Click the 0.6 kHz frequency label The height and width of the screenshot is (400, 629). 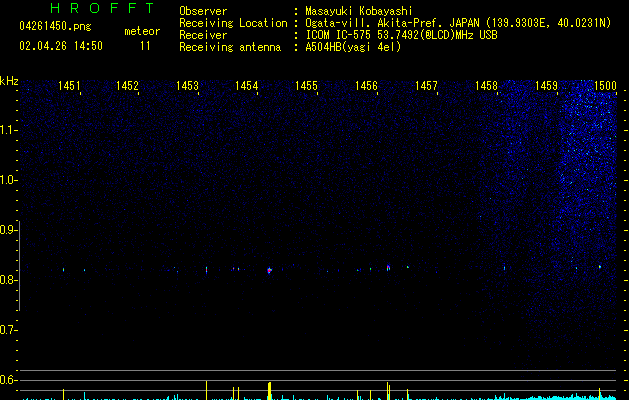coord(8,380)
